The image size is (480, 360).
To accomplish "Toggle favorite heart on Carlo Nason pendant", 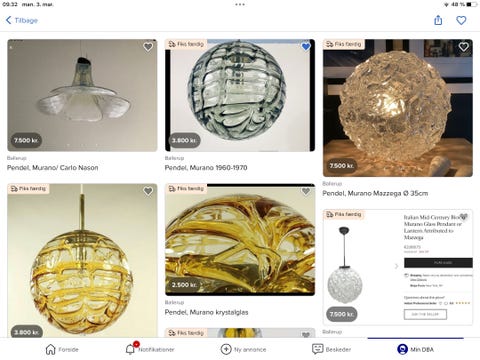I will [x=148, y=47].
